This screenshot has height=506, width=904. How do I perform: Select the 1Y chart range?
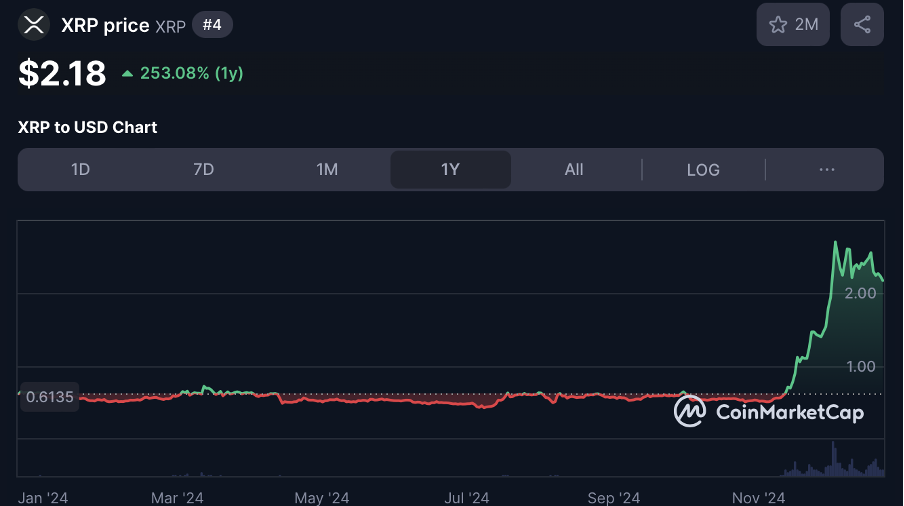pyautogui.click(x=450, y=170)
